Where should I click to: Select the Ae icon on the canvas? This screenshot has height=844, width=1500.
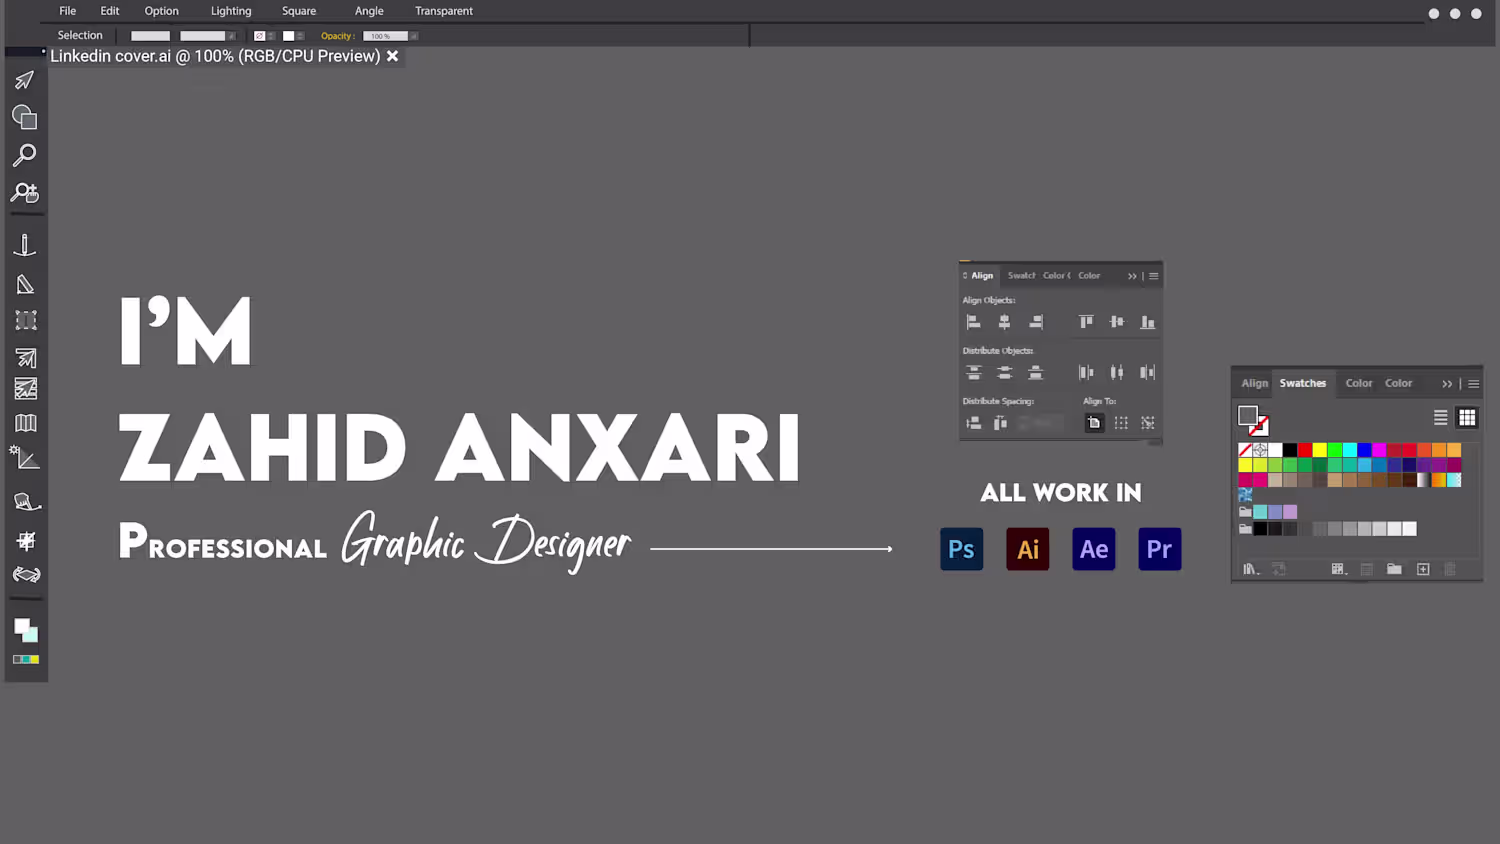click(x=1094, y=549)
